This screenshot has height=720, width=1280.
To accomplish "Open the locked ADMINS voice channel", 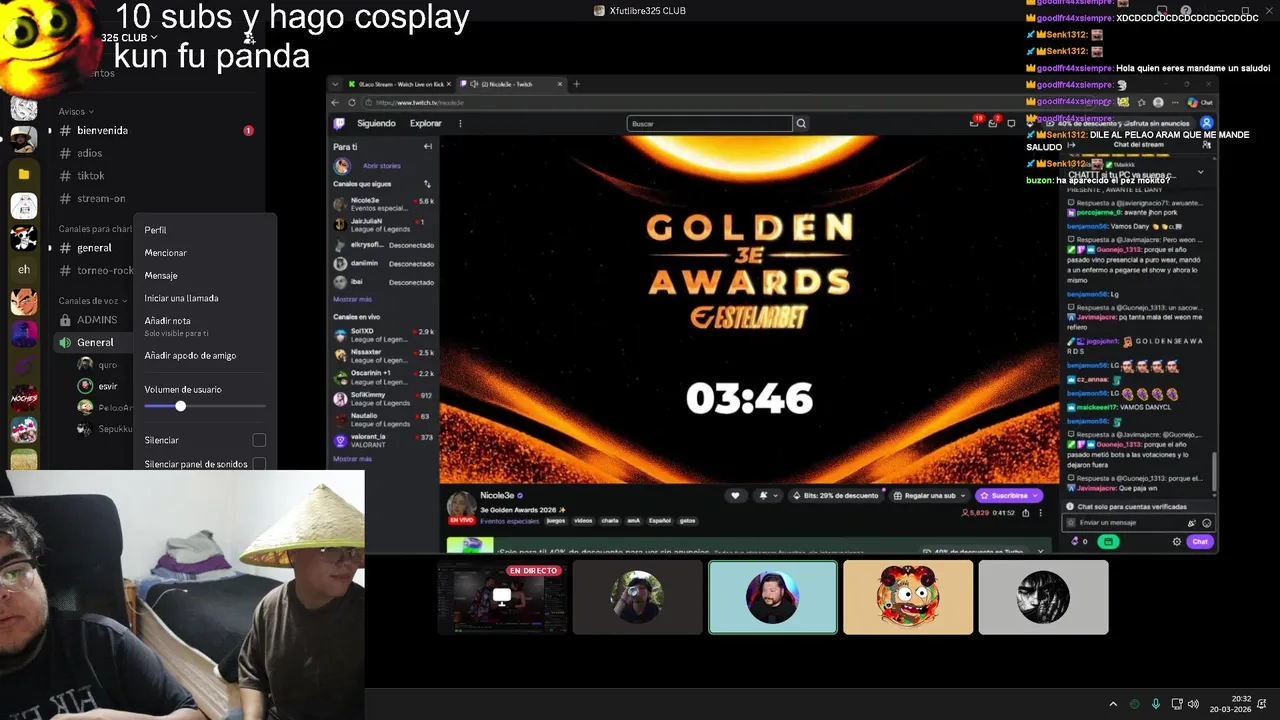I will (x=96, y=320).
